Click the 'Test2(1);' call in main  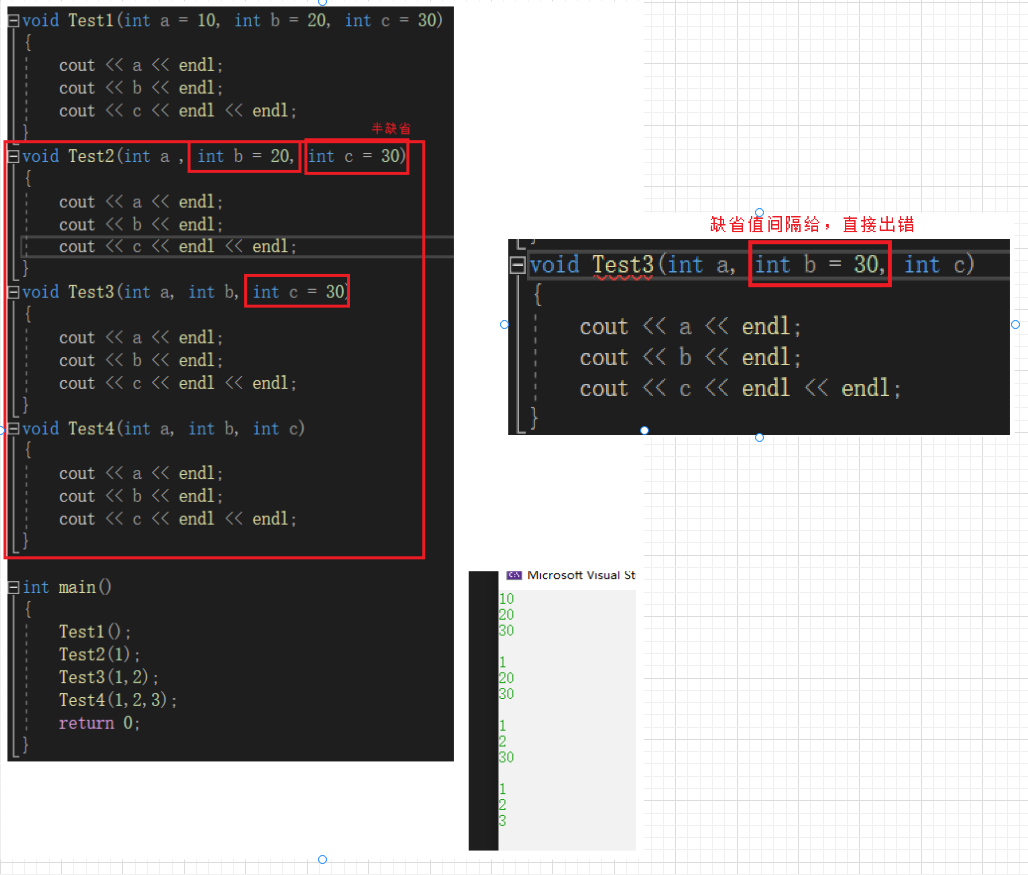(x=100, y=655)
